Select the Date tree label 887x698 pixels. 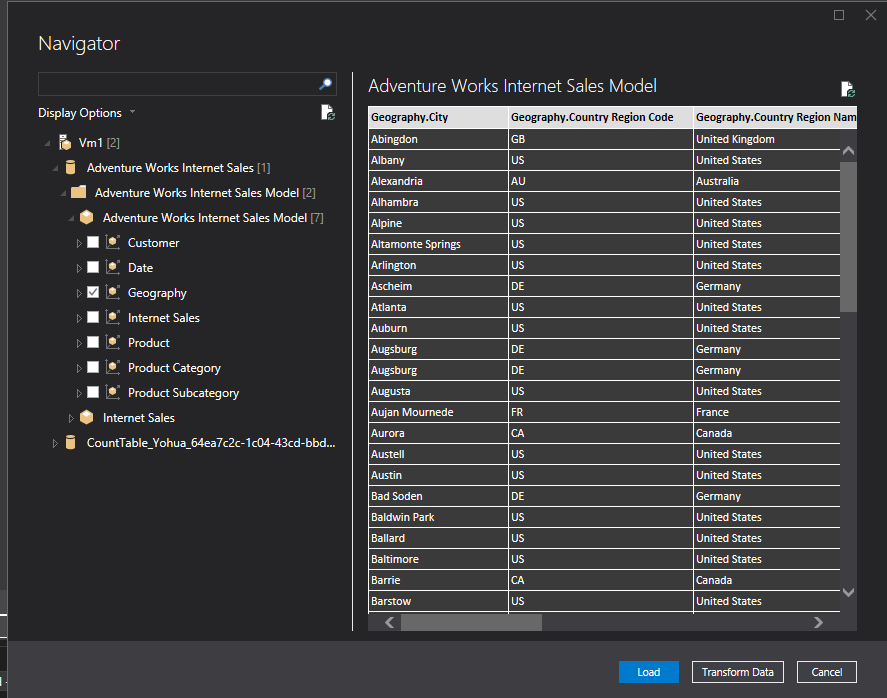pyautogui.click(x=140, y=268)
